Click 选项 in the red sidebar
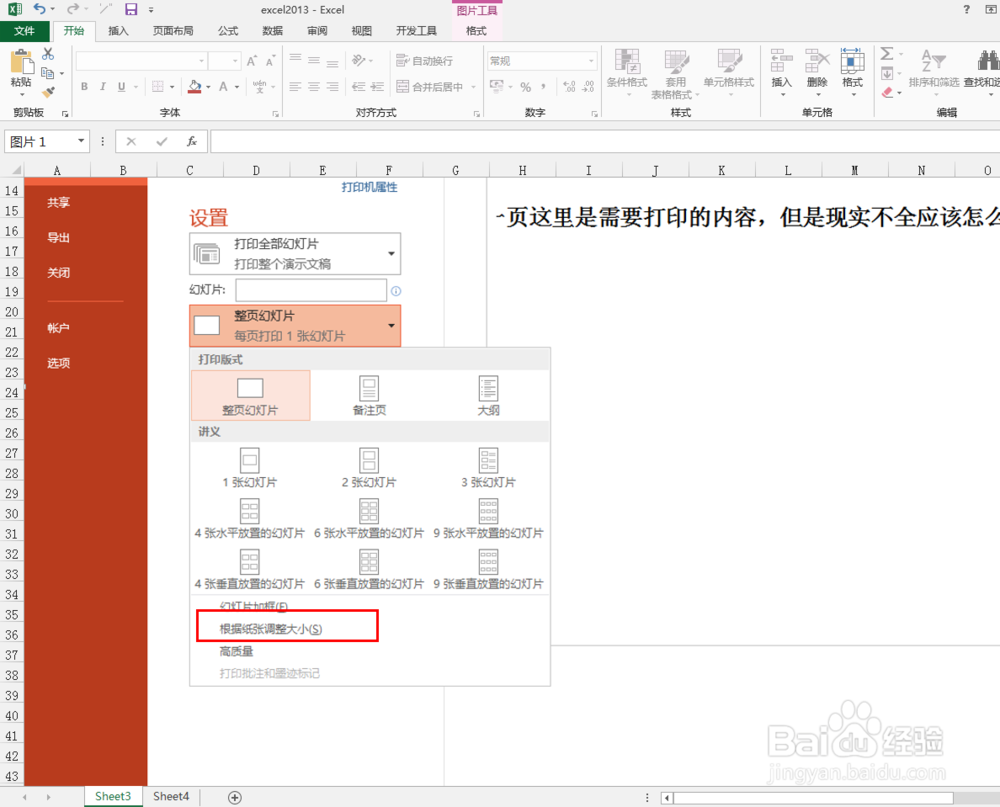This screenshot has width=1000, height=807. click(58, 363)
